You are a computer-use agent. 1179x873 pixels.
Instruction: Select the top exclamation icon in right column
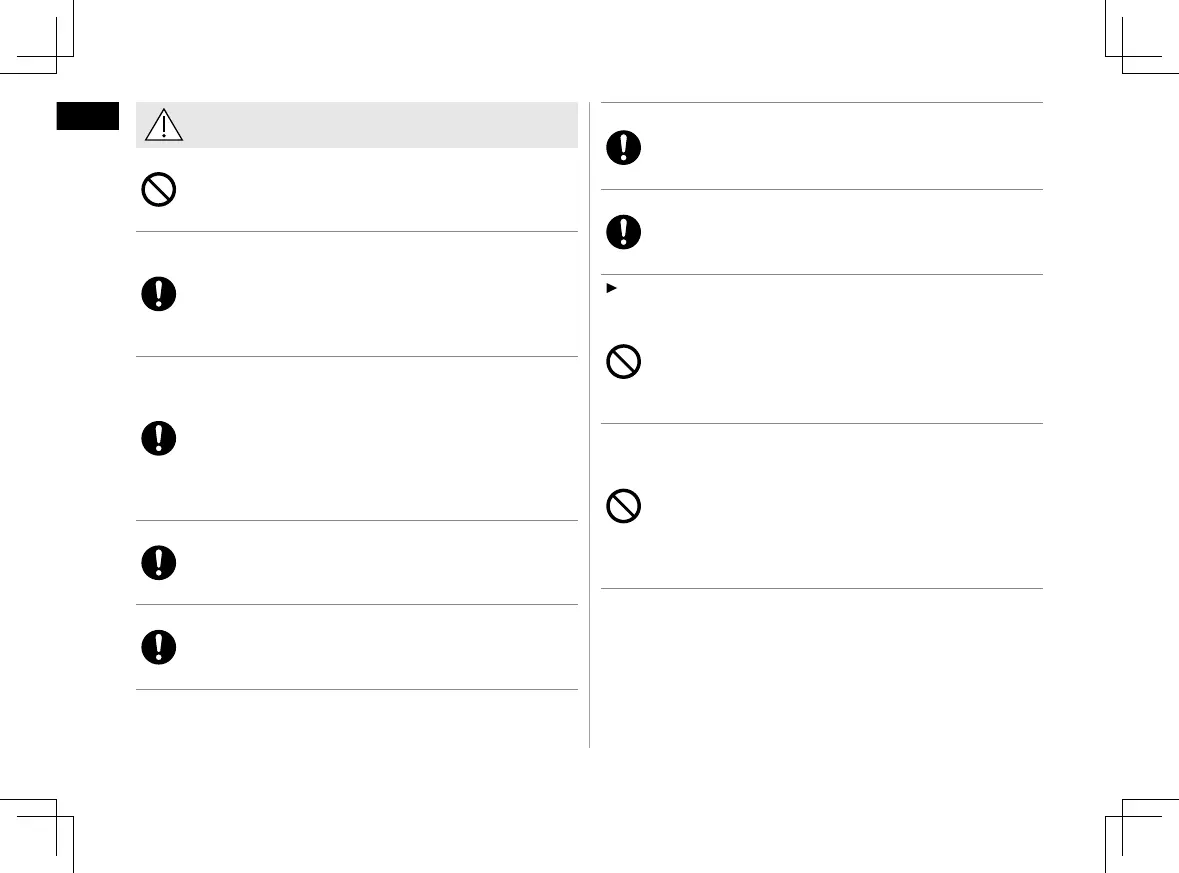point(624,147)
